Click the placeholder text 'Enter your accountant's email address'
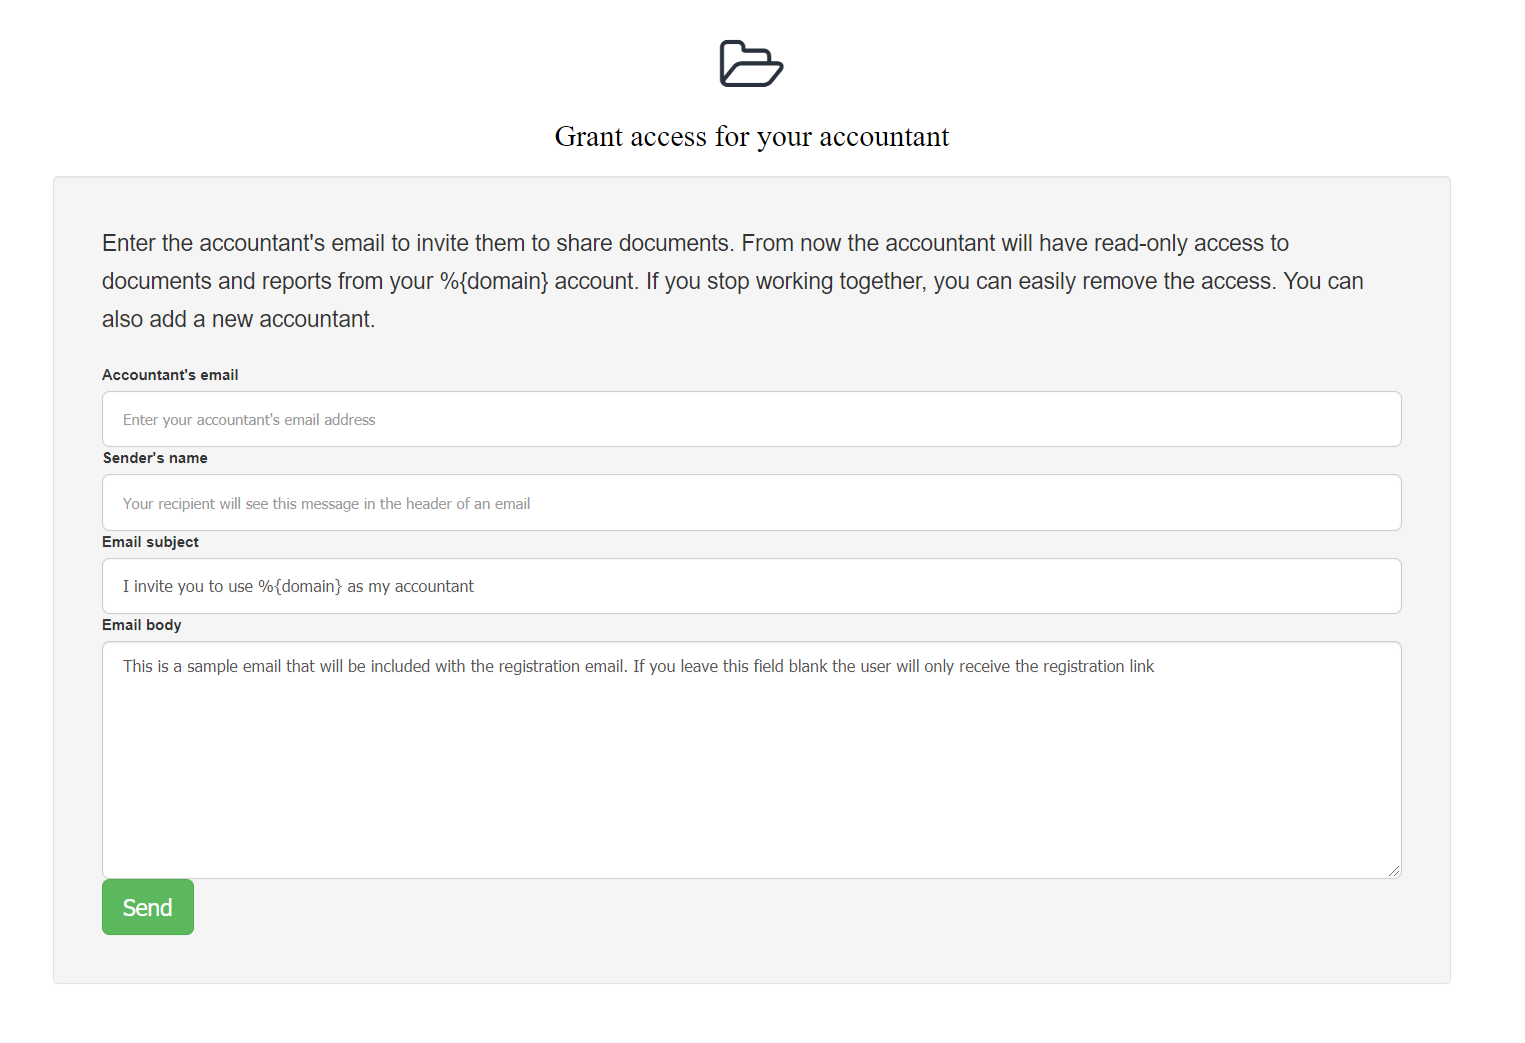Viewport: 1525px width, 1043px height. tap(249, 419)
